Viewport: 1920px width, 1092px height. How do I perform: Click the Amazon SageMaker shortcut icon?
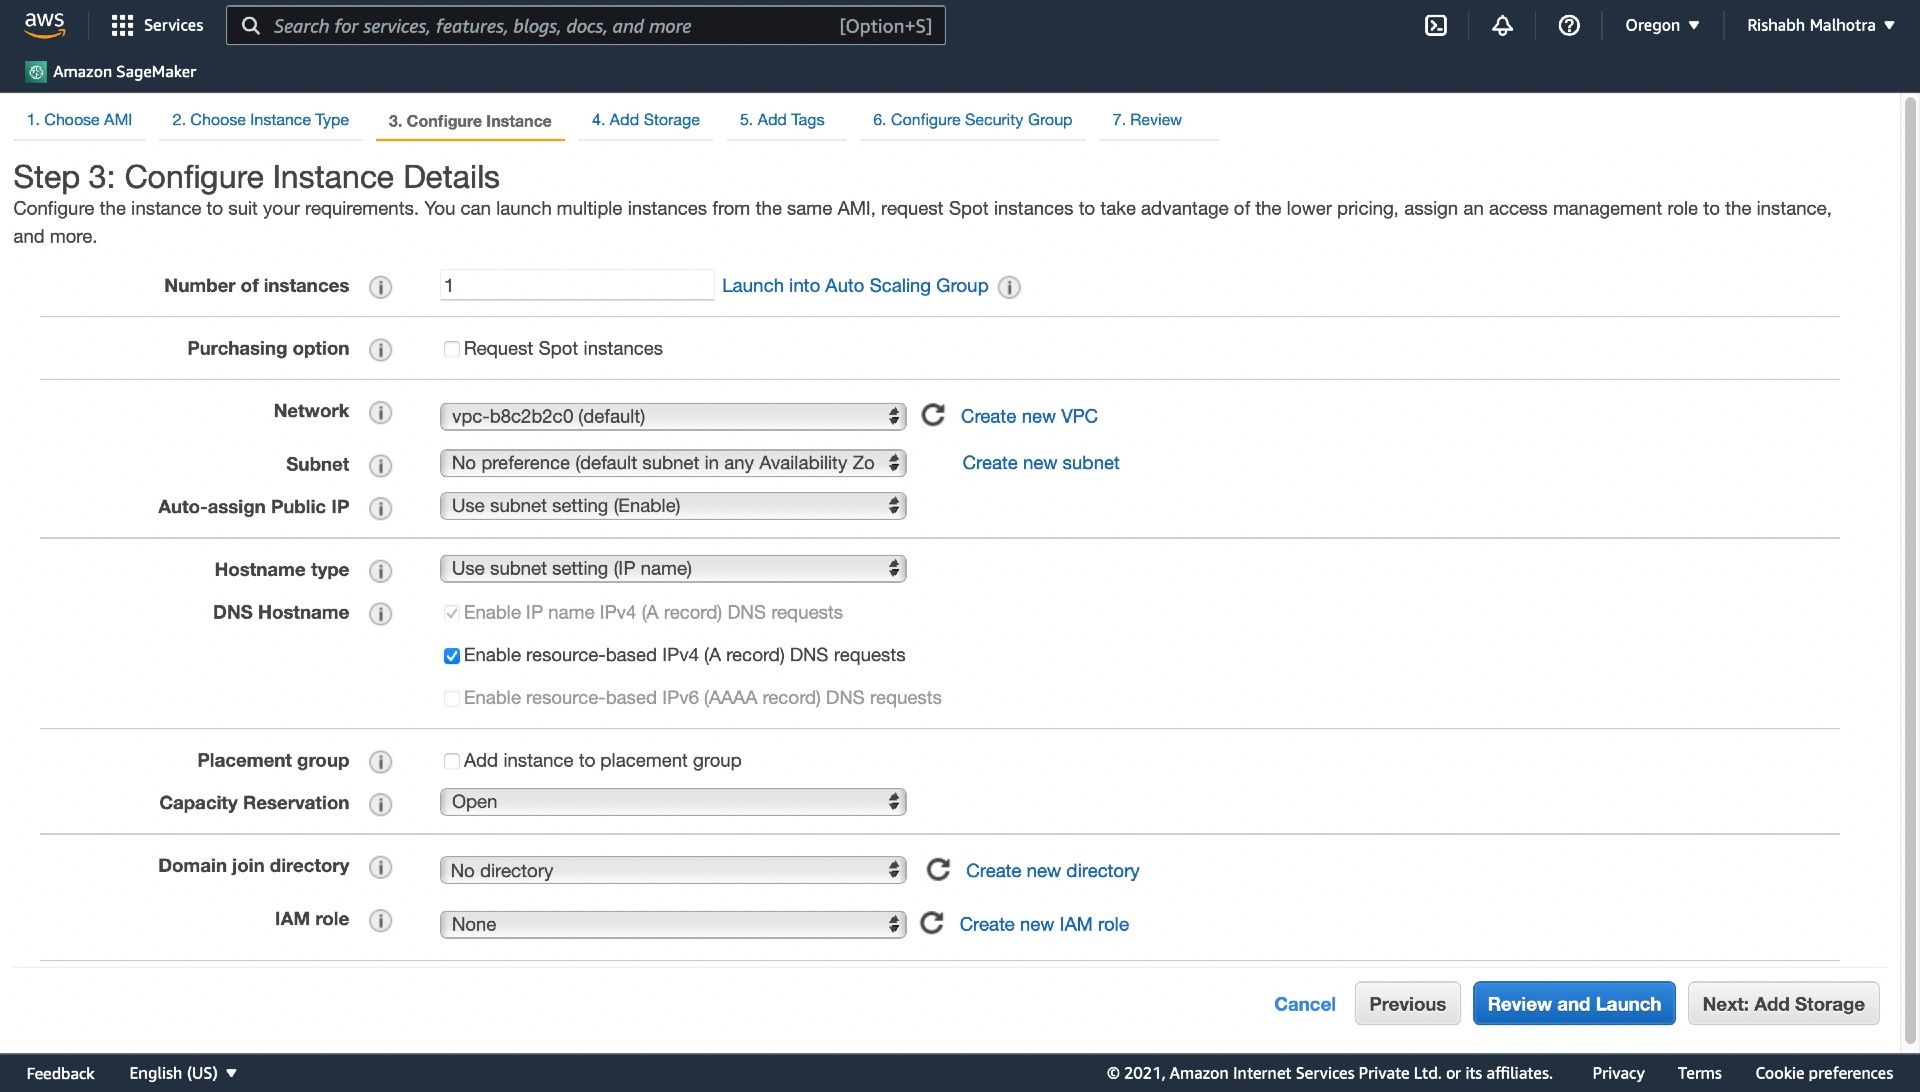36,71
